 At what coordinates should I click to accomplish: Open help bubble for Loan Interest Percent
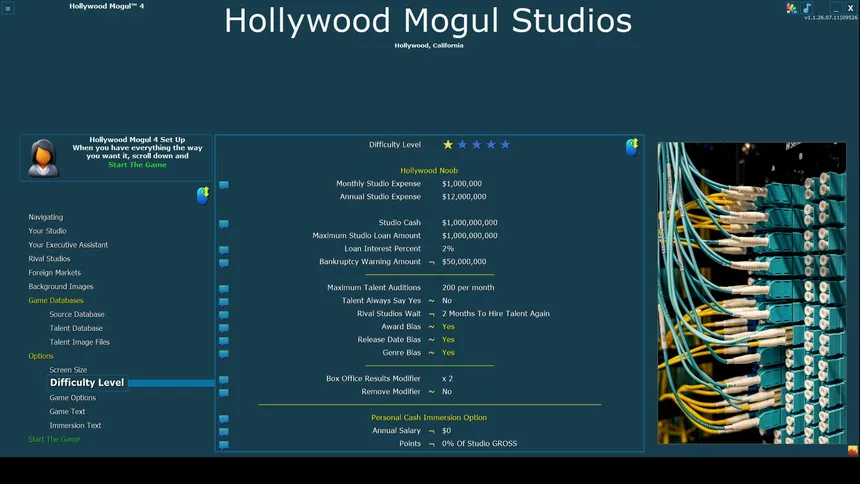click(224, 250)
